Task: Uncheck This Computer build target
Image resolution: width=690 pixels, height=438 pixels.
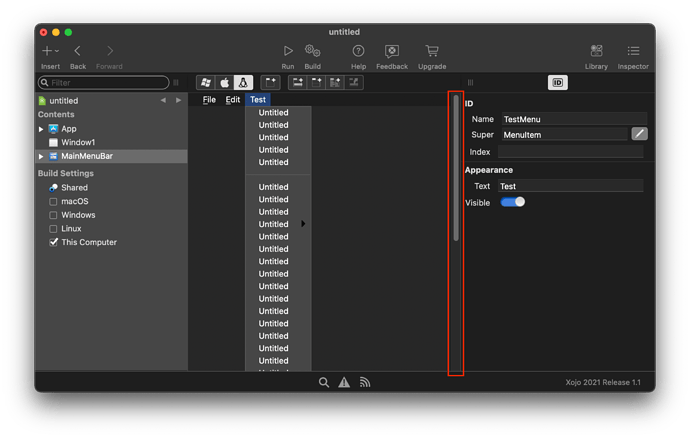Action: point(53,243)
